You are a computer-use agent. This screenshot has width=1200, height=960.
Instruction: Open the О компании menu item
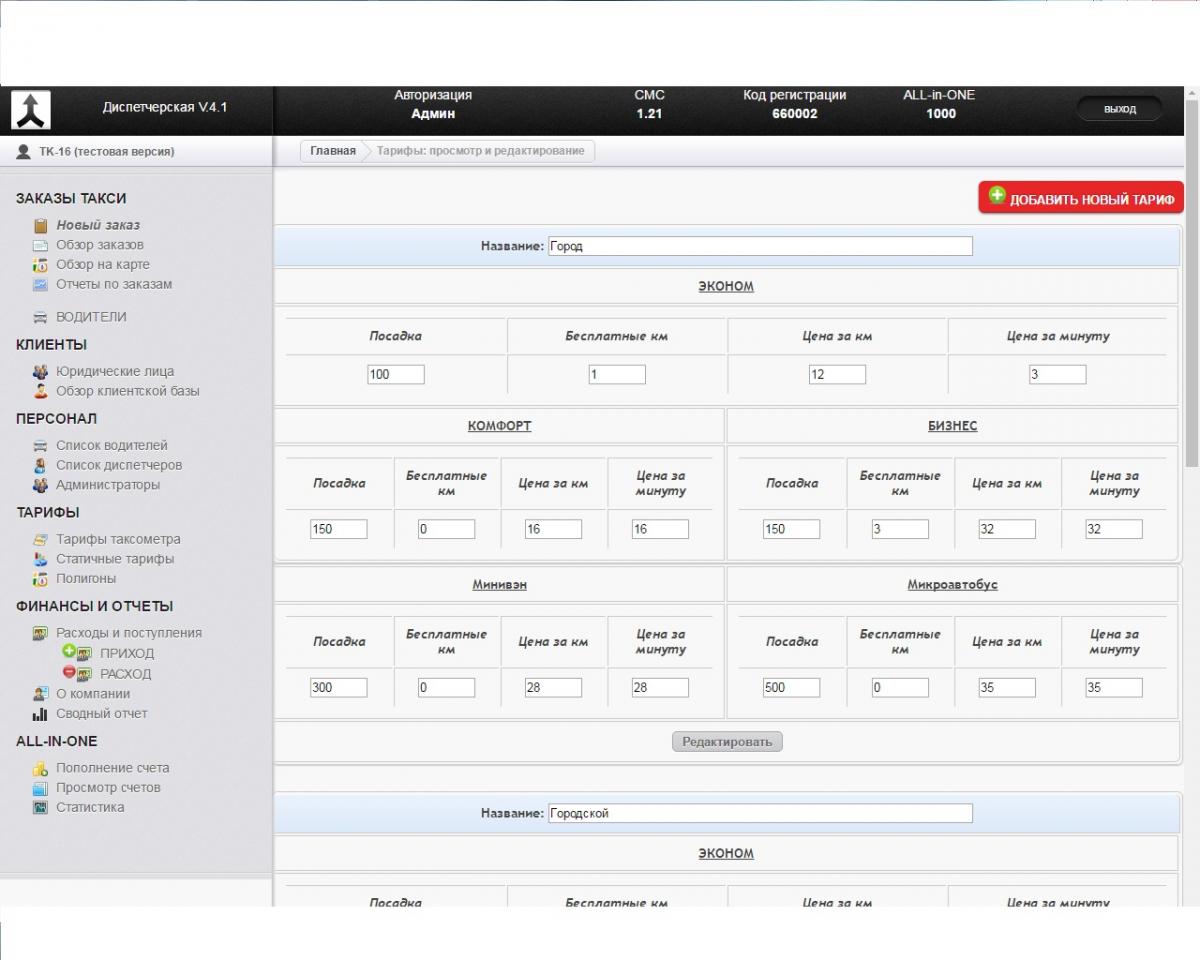93,694
